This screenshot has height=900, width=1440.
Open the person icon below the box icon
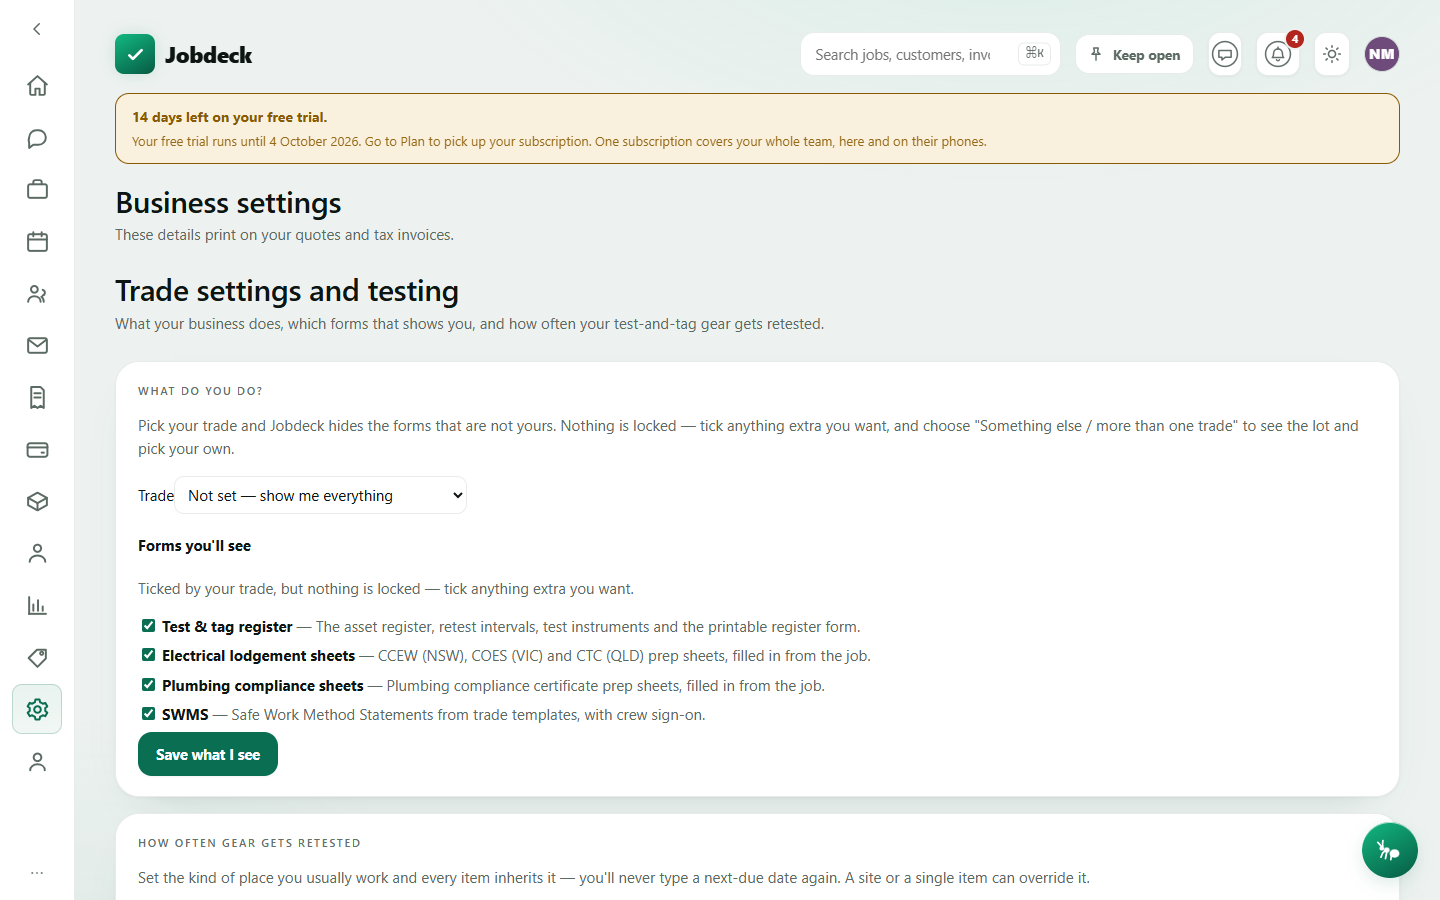pos(37,554)
